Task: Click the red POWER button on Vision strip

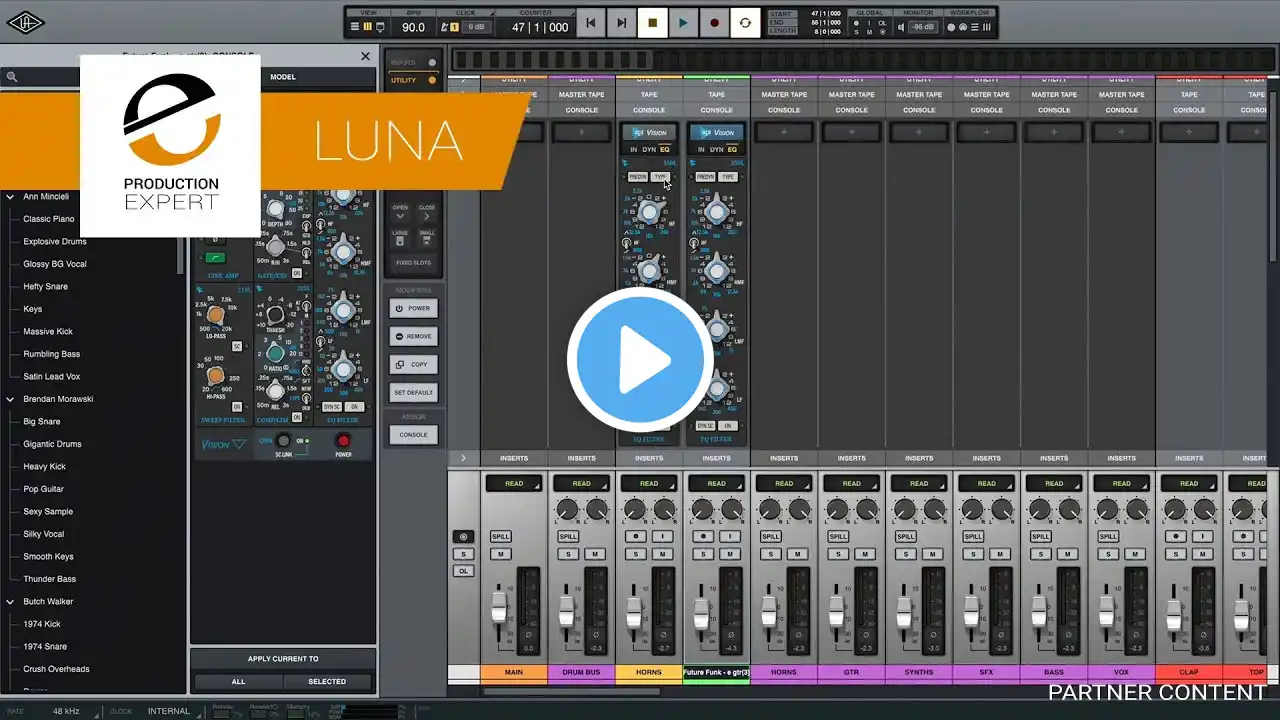Action: tap(343, 441)
